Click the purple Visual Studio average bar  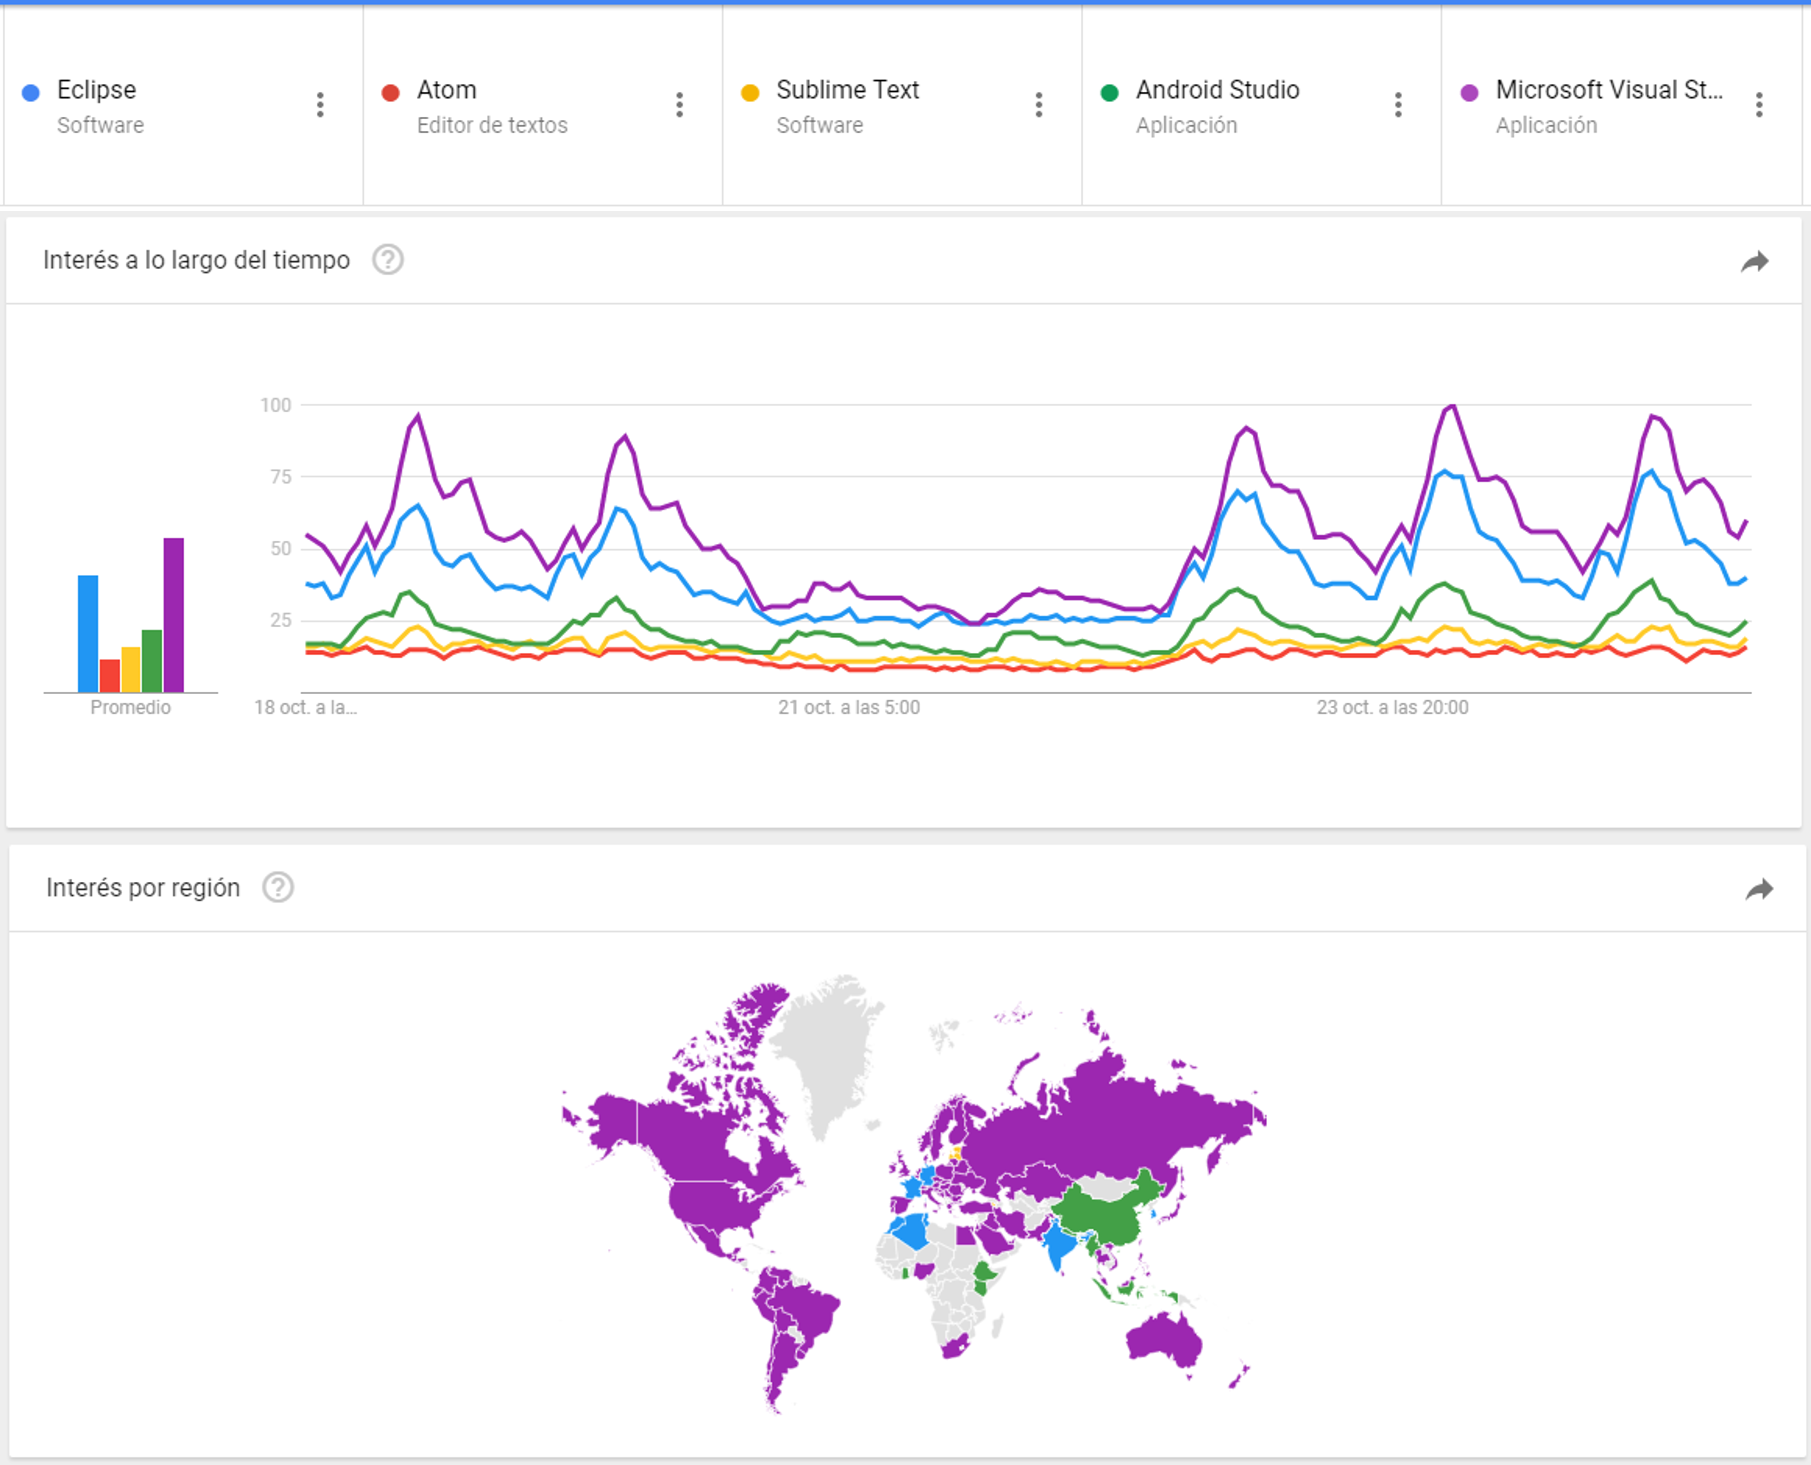click(x=174, y=615)
